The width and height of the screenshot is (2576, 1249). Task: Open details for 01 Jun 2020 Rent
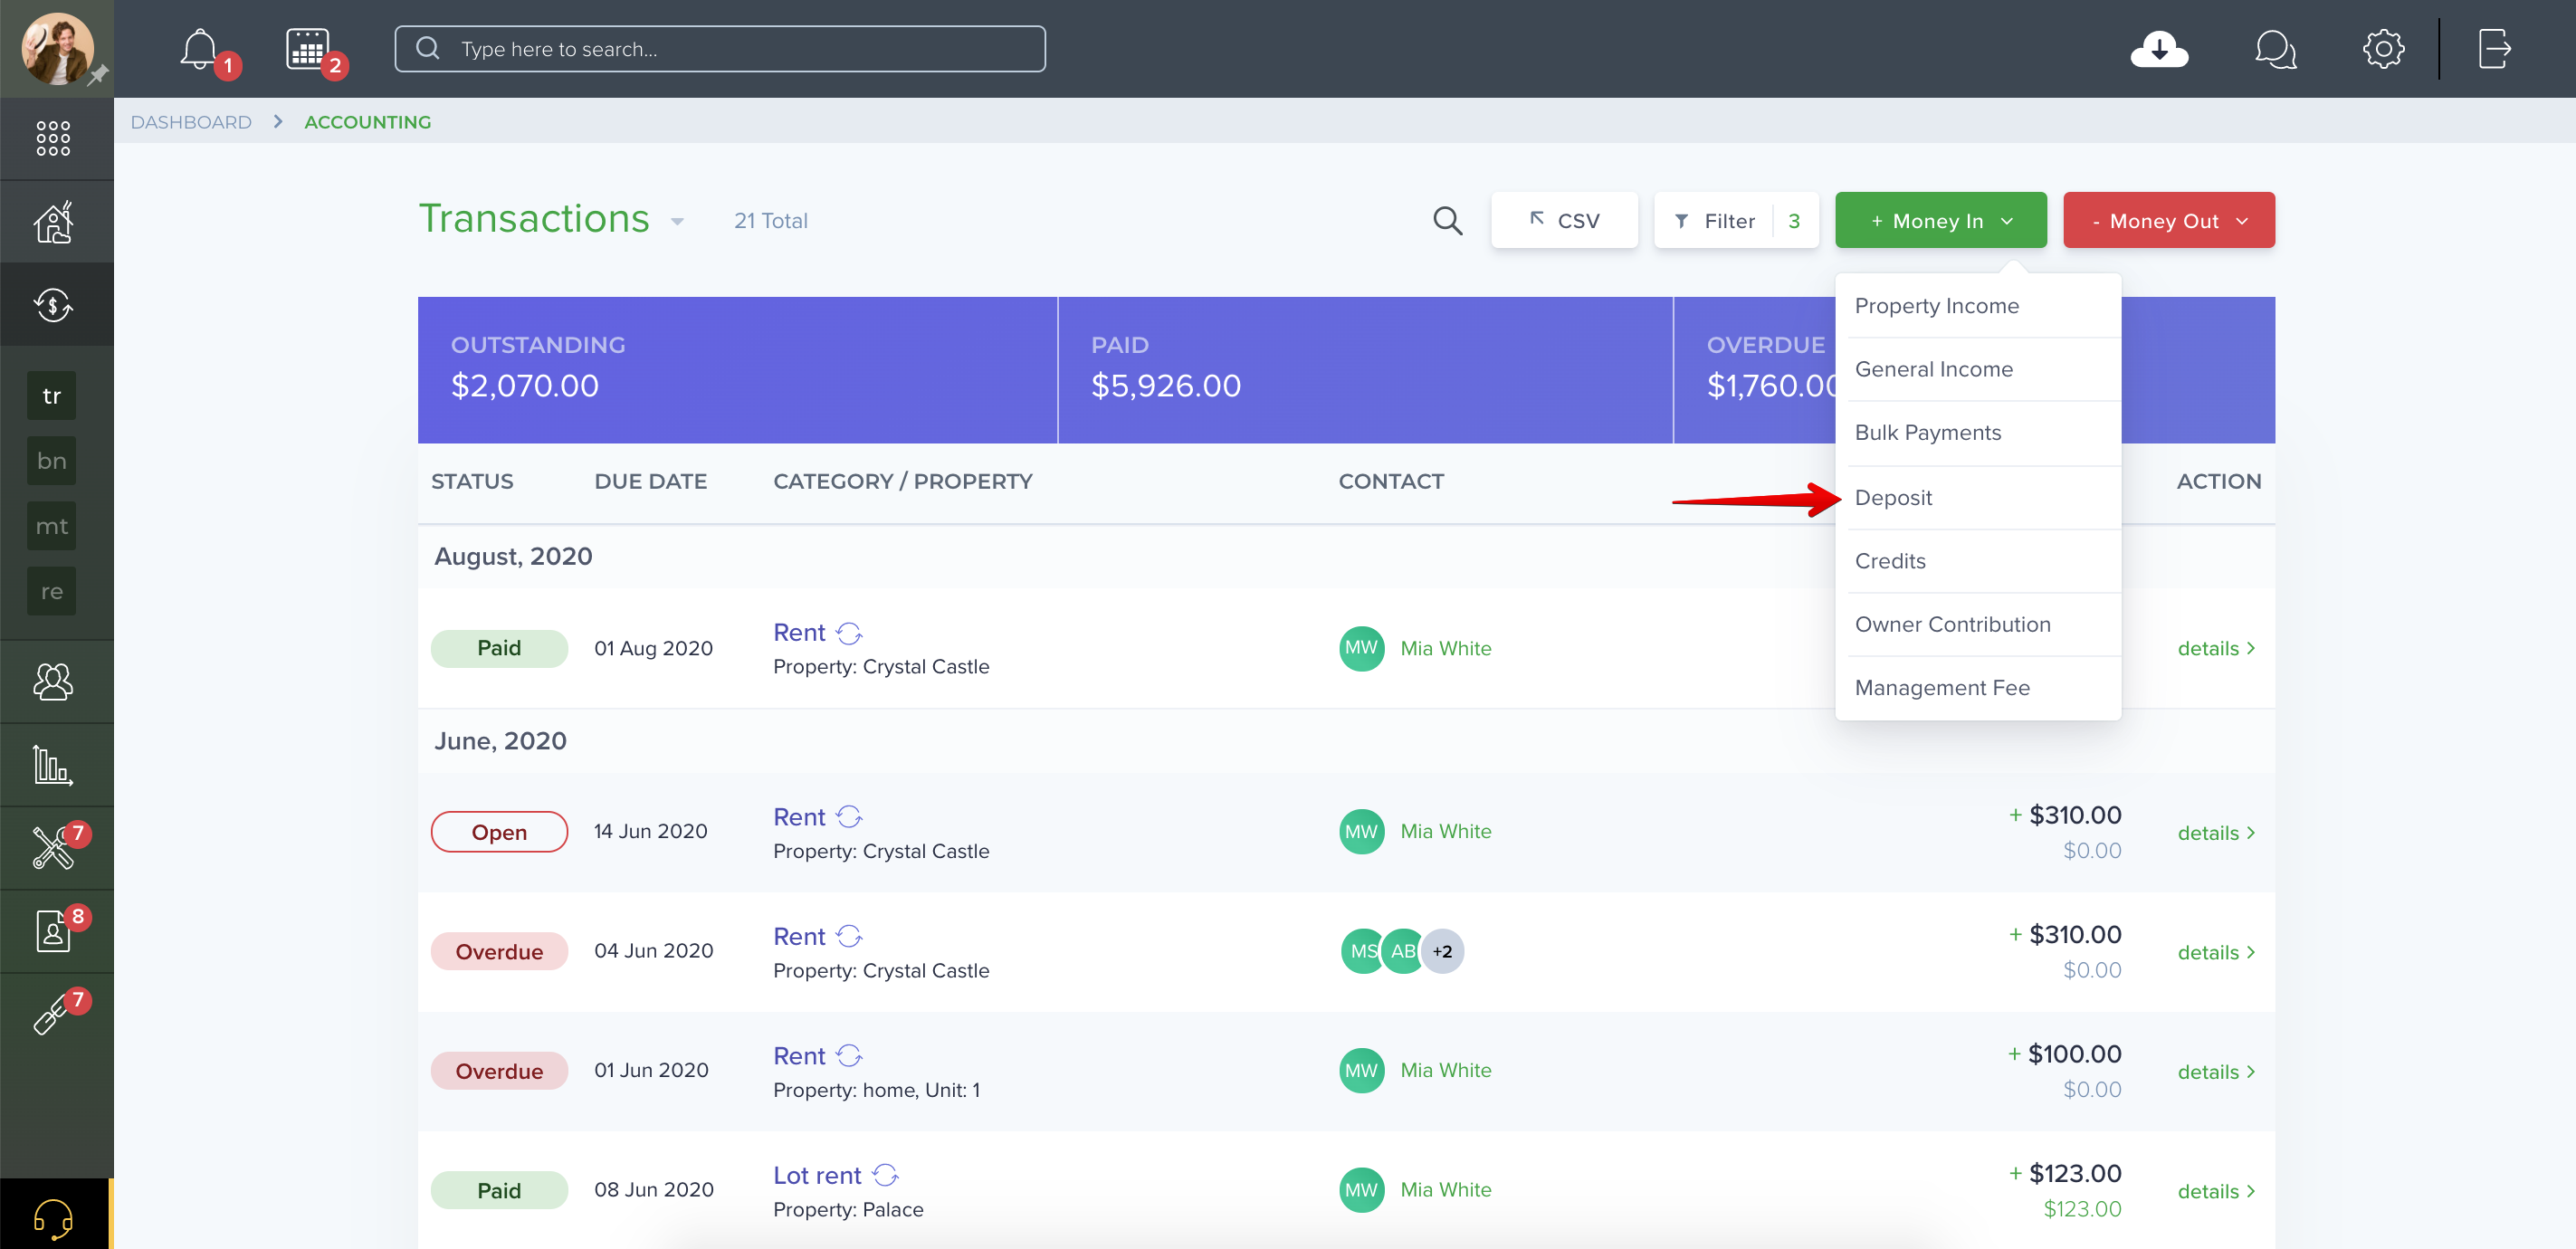click(2216, 1072)
